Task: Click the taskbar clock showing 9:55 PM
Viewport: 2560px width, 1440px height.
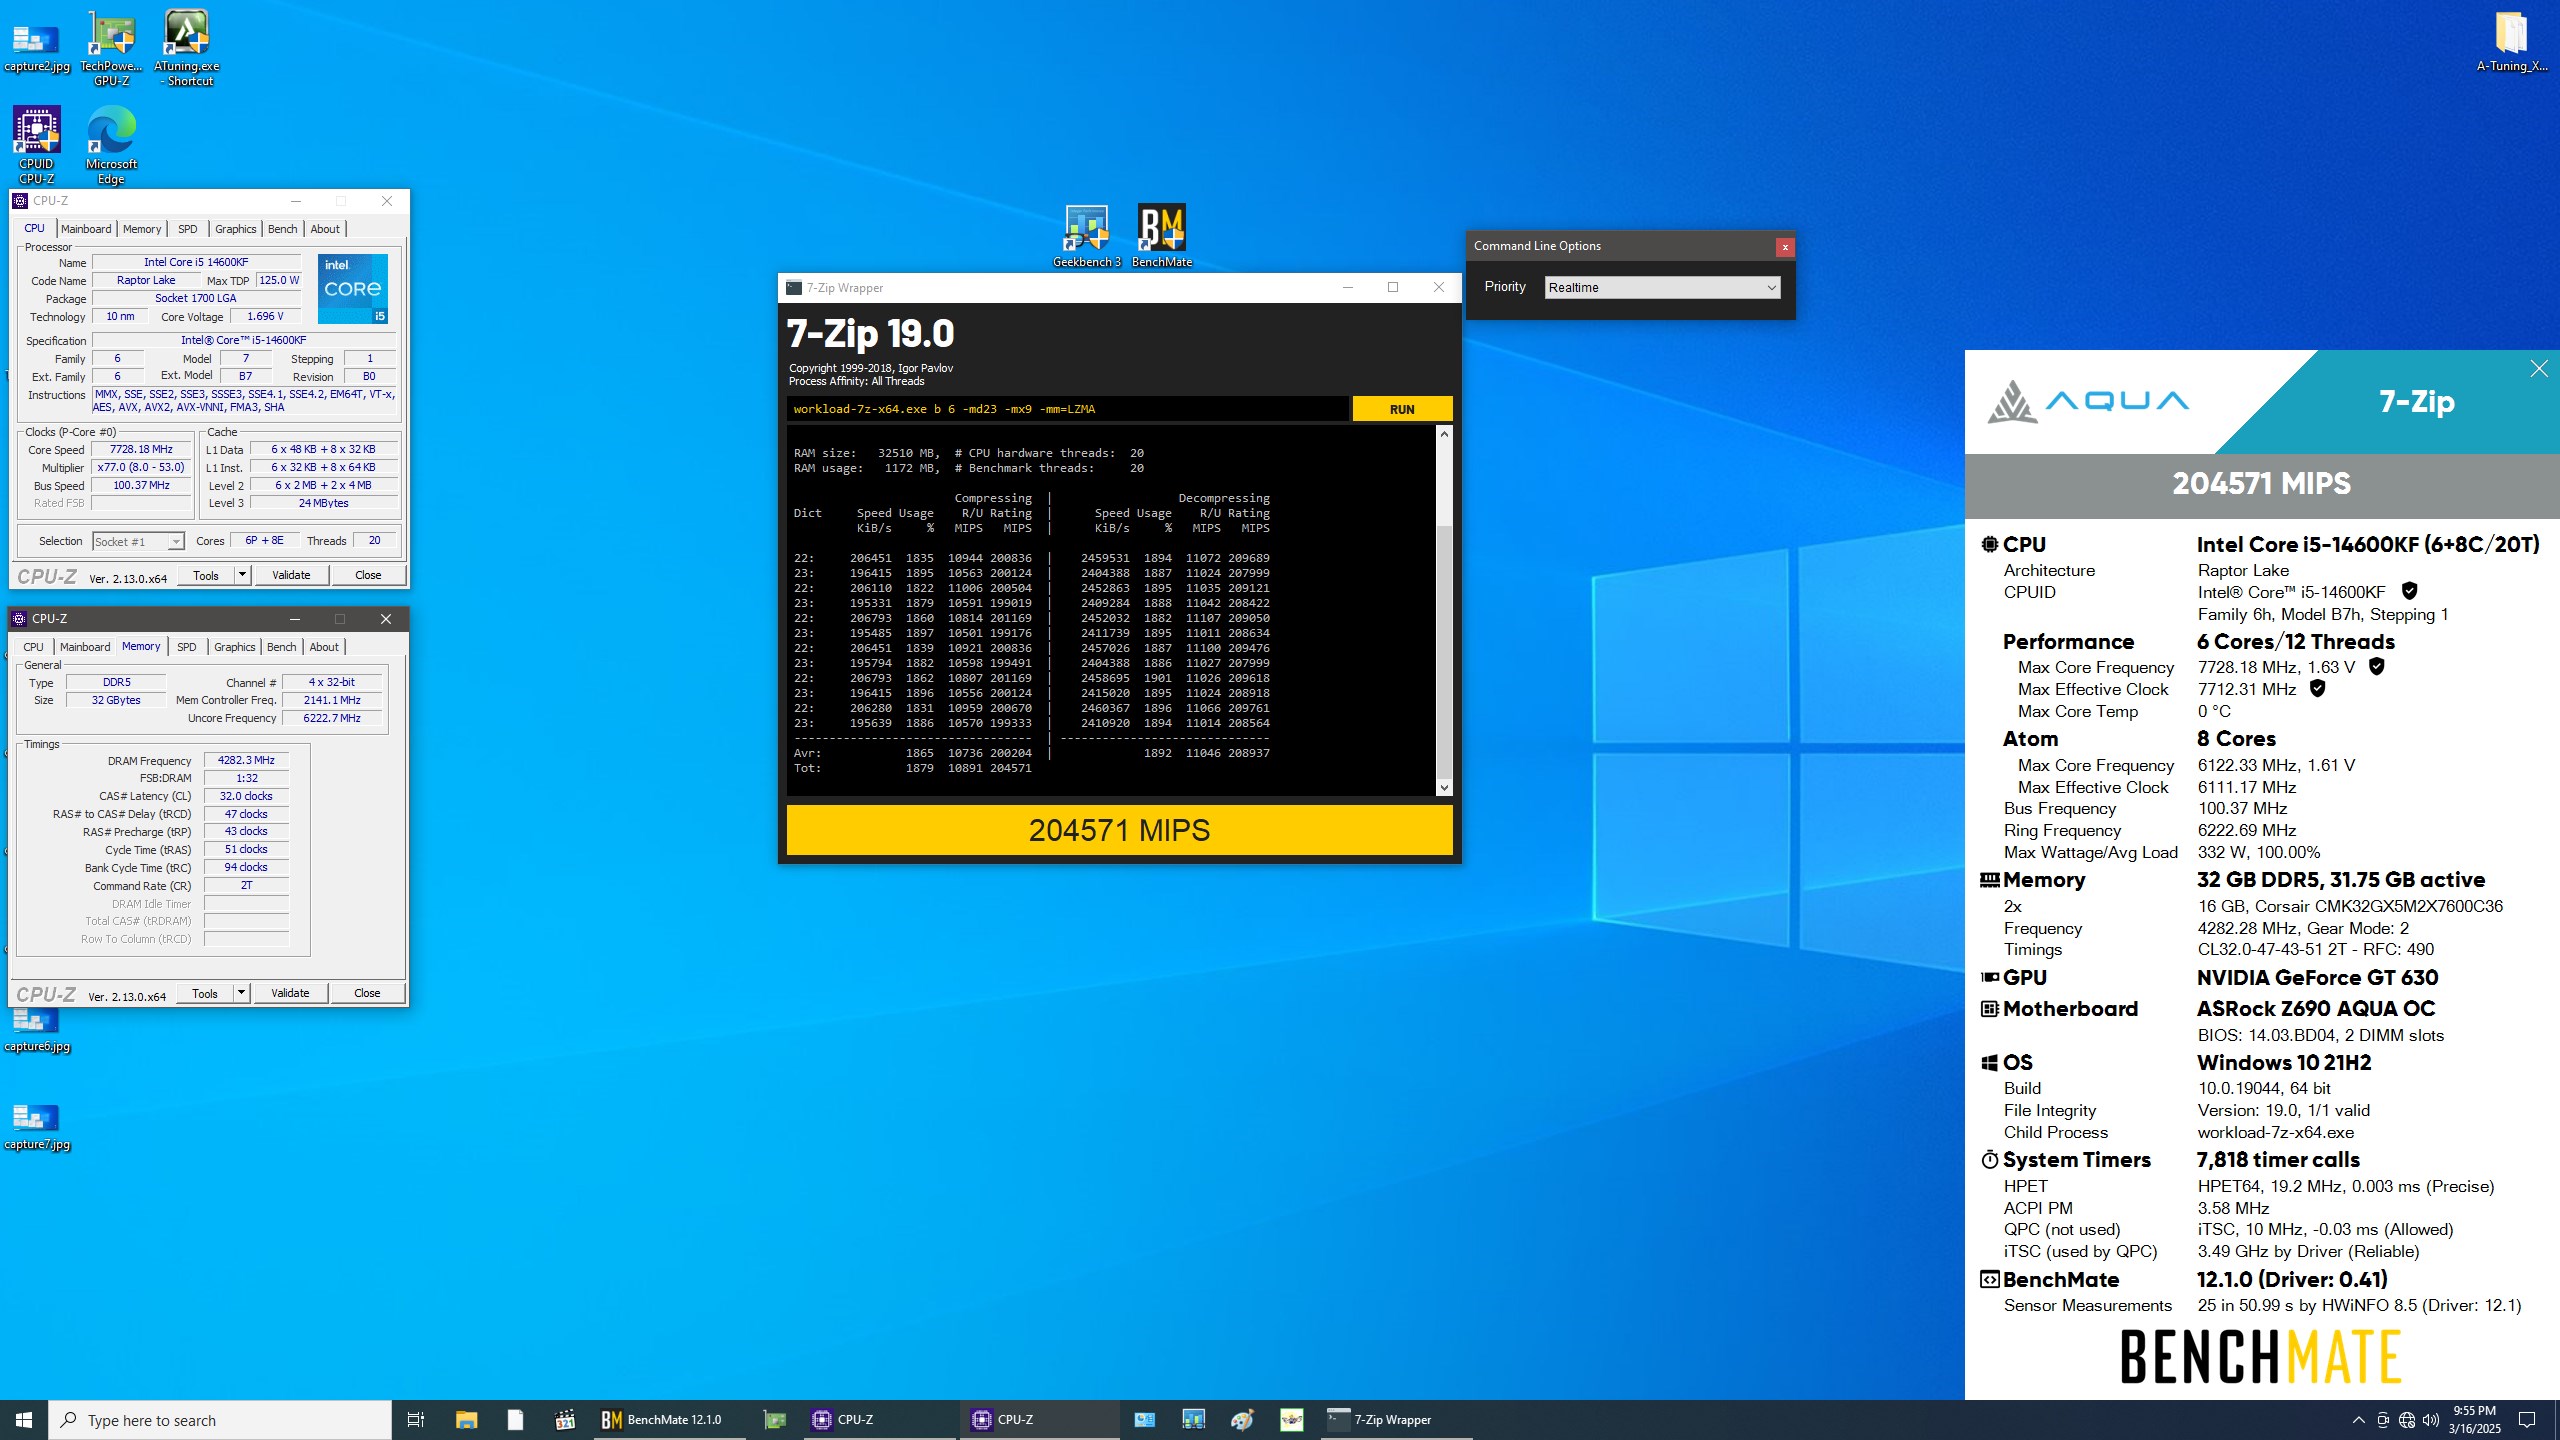Action: click(2475, 1420)
